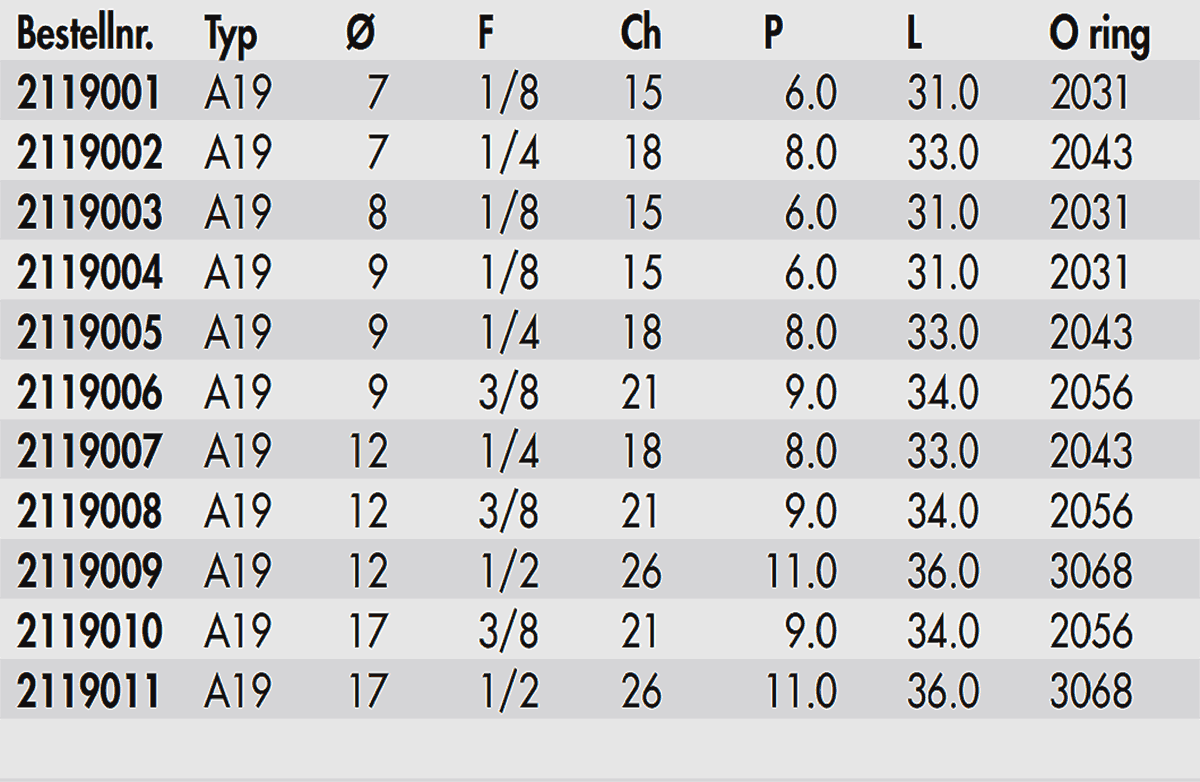The height and width of the screenshot is (782, 1200).
Task: Click order number 2119011
Action: (x=89, y=692)
